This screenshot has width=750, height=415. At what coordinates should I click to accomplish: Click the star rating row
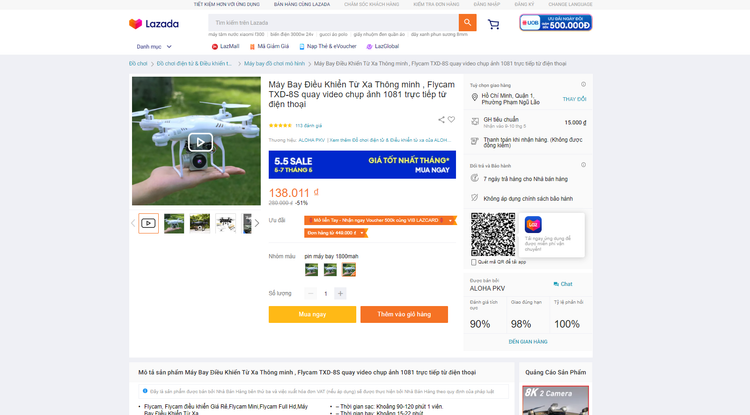[x=280, y=125]
